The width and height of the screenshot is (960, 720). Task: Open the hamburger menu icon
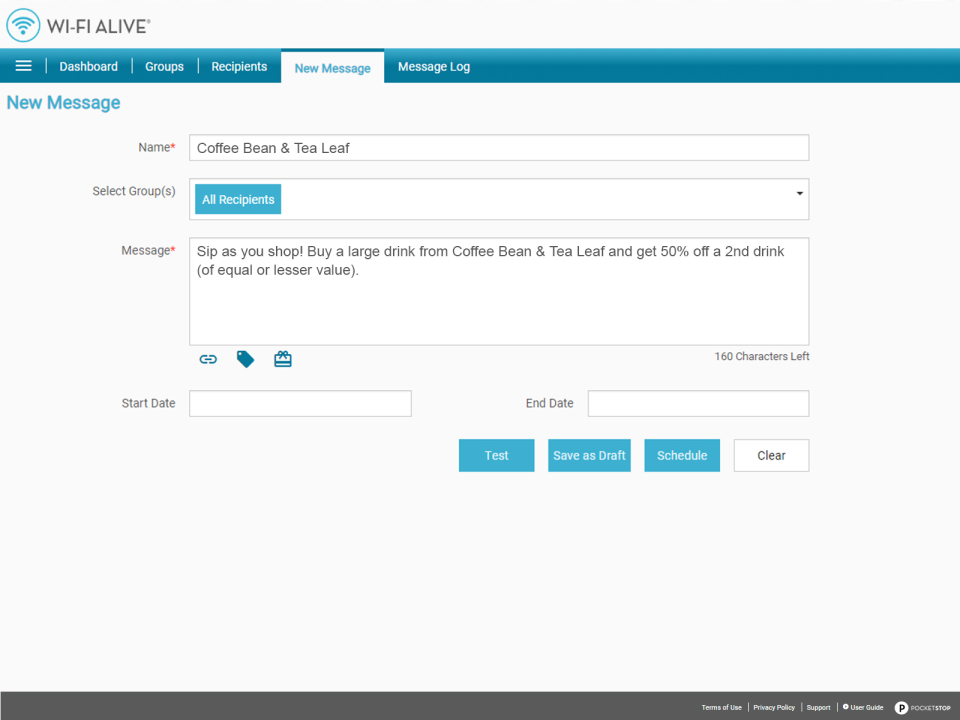[x=23, y=66]
